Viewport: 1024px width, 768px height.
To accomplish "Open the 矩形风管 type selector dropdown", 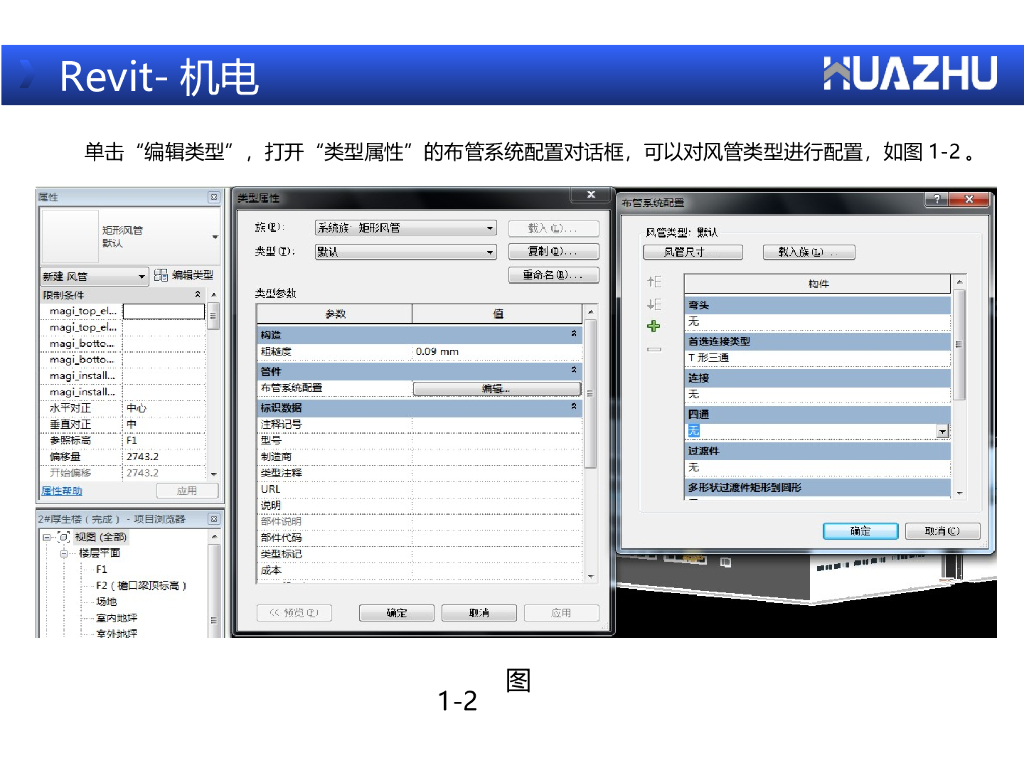I will [x=215, y=236].
